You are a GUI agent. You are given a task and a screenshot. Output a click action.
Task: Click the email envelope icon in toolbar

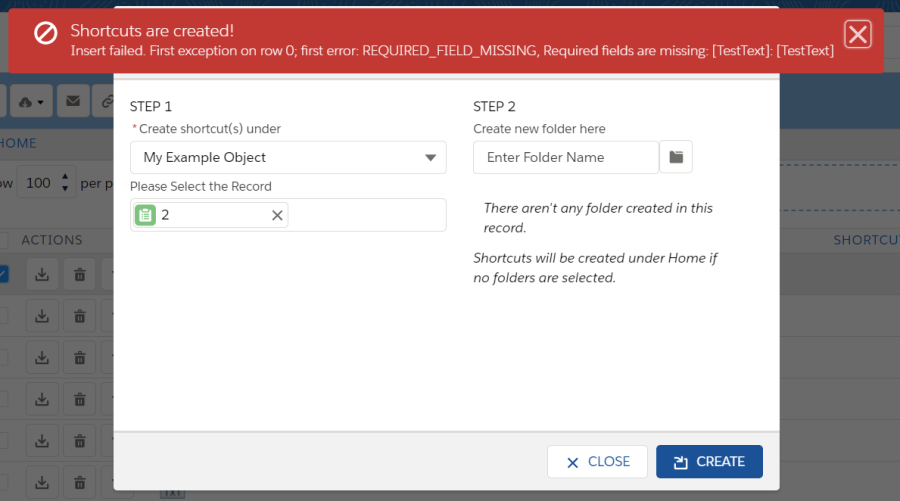point(72,101)
